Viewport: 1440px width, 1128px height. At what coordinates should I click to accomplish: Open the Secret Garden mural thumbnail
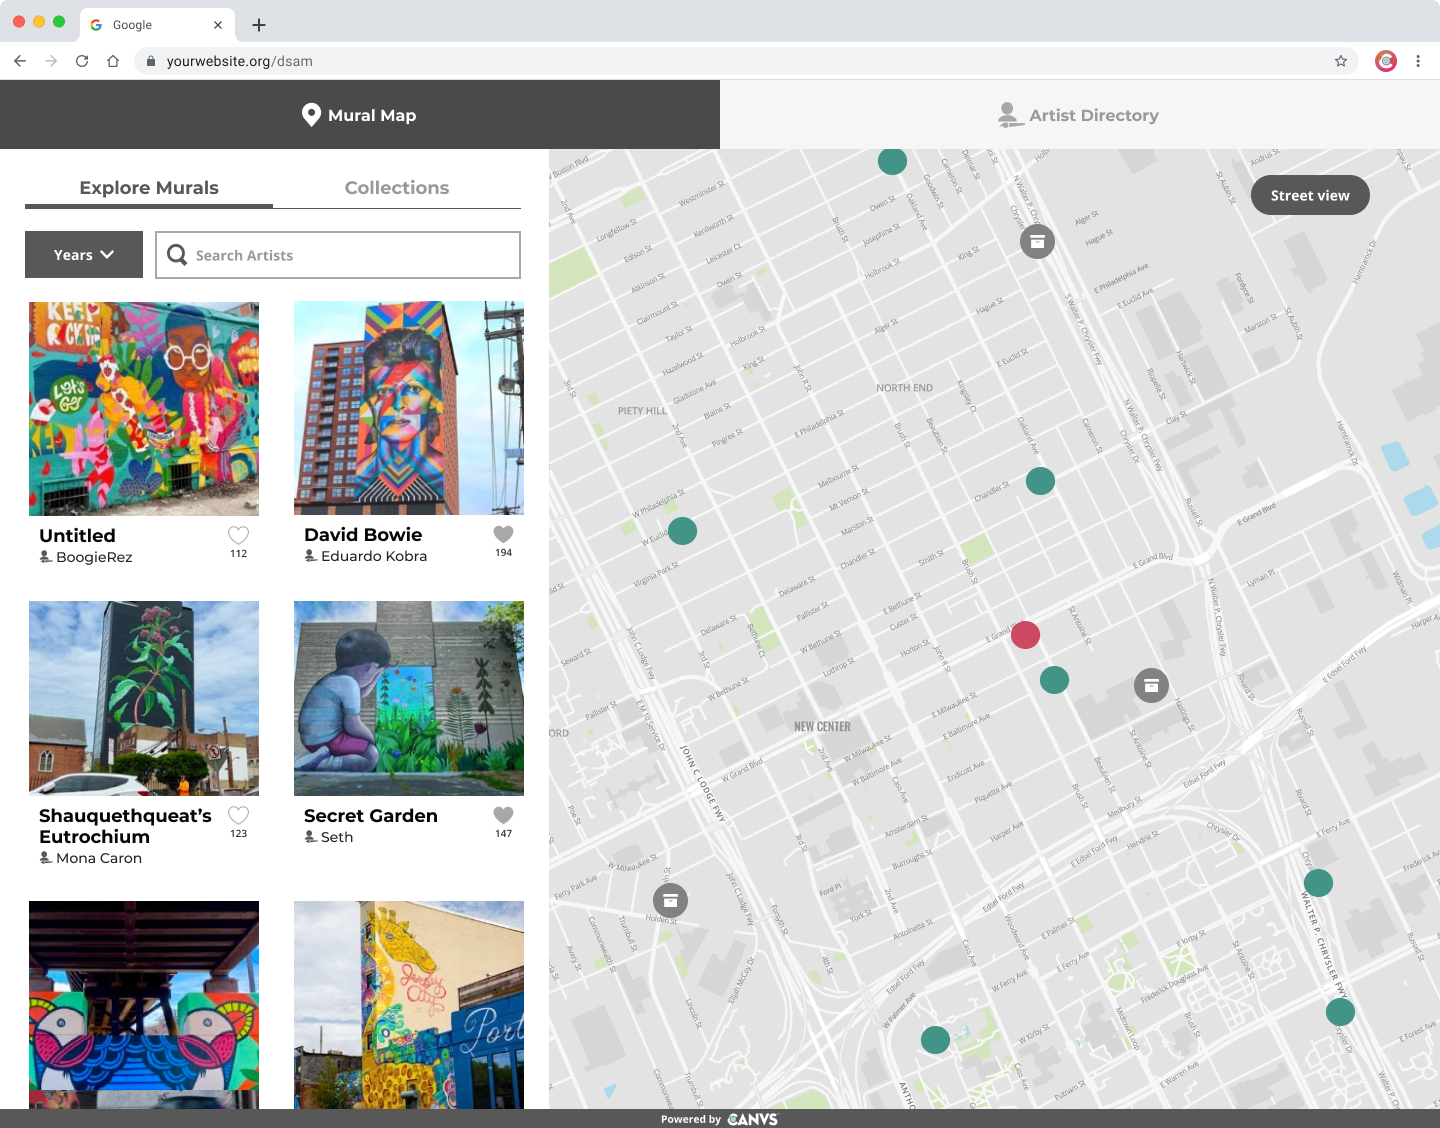pos(408,698)
